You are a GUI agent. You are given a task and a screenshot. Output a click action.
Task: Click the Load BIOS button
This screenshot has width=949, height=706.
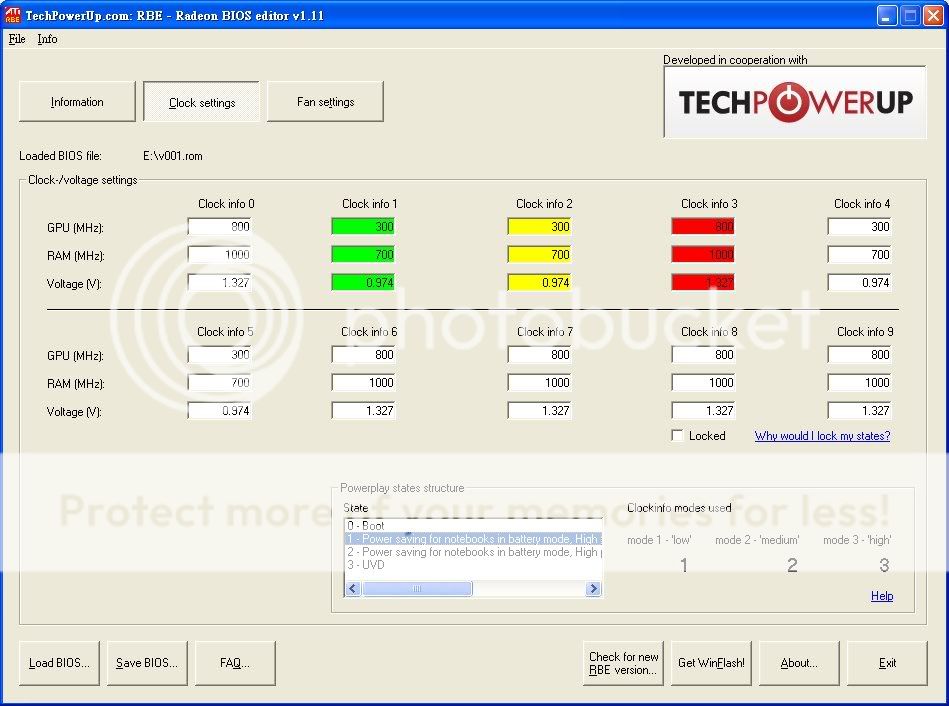[x=59, y=663]
